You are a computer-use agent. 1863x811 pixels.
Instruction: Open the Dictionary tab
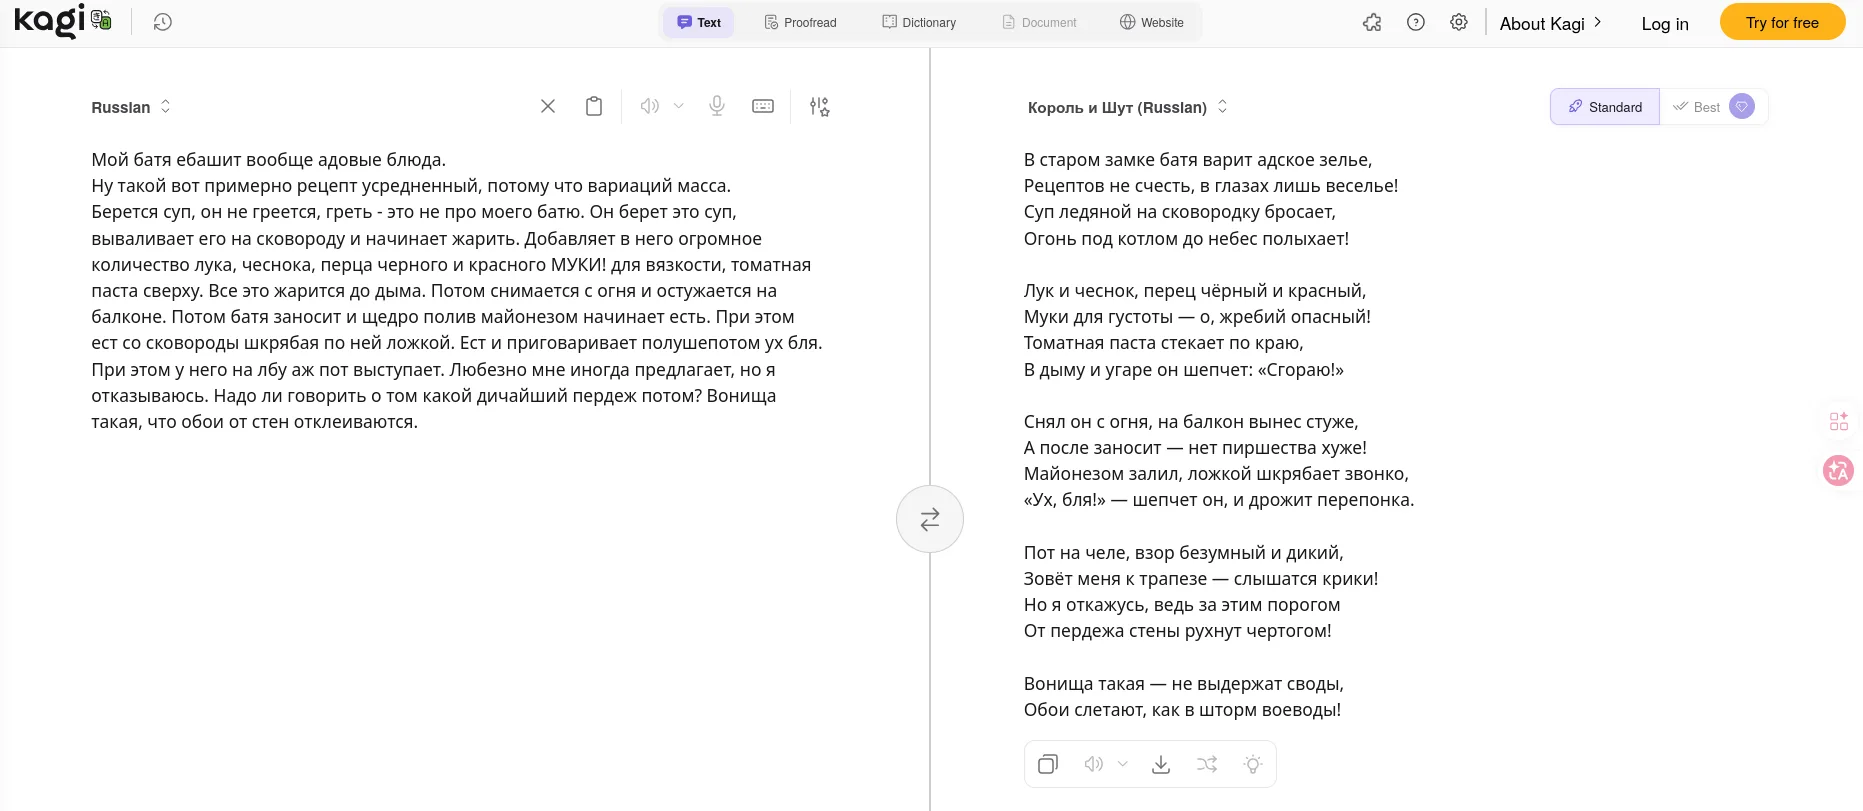919,22
